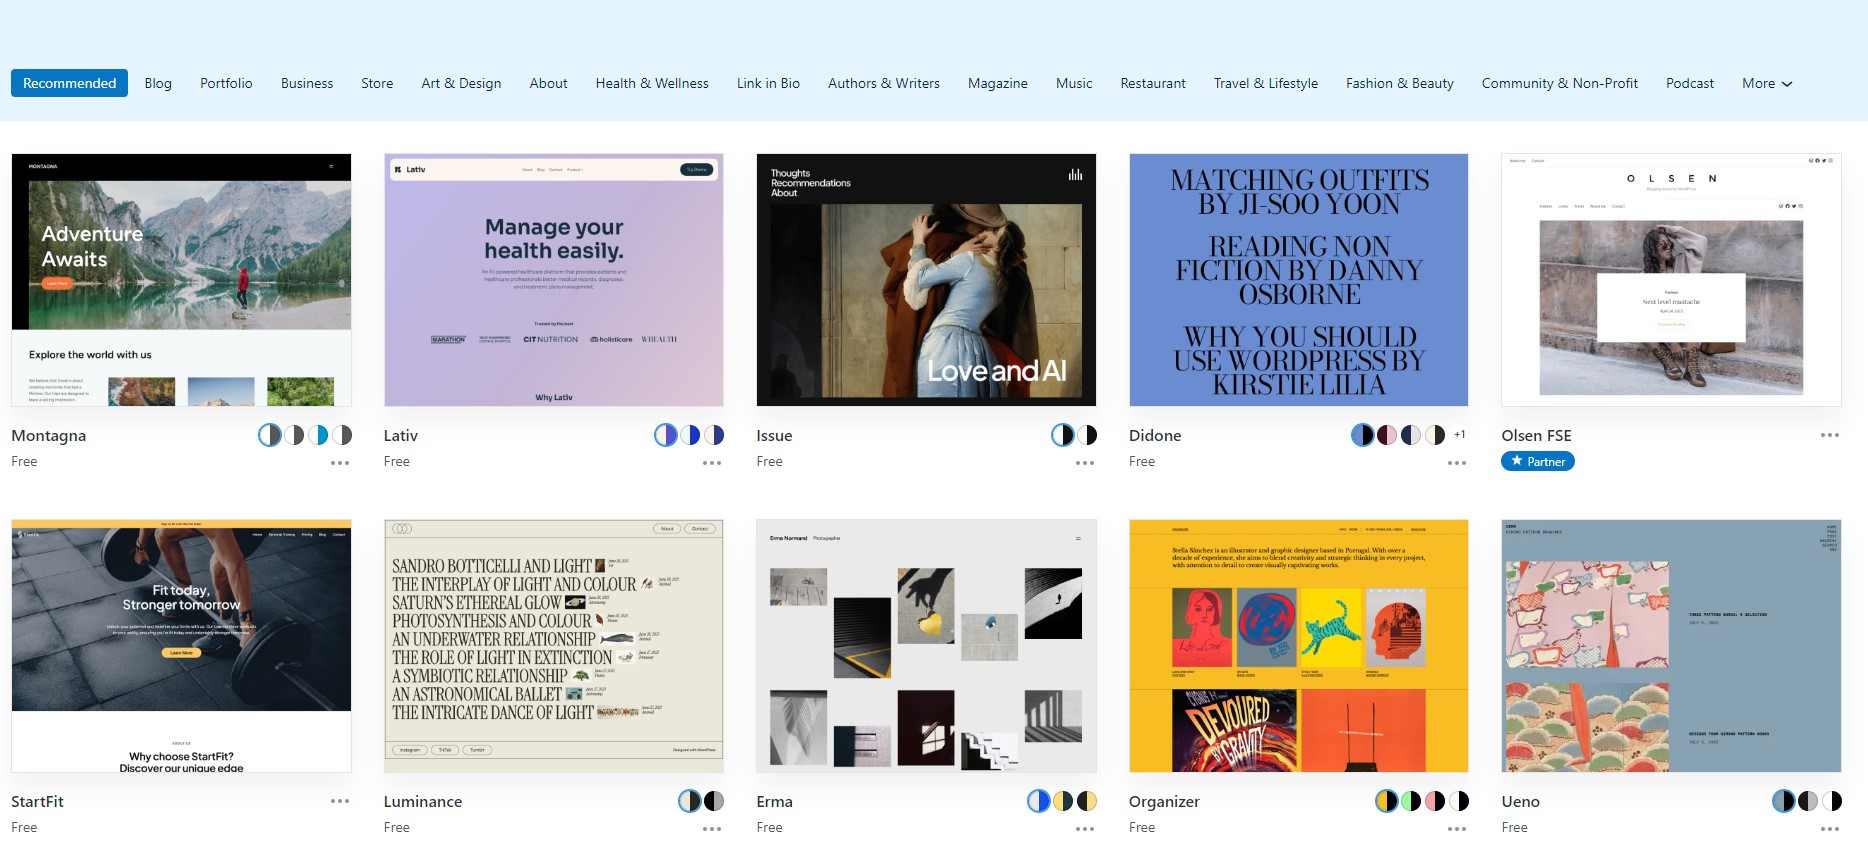
Task: Select dark style variation for Issue theme
Action: tap(1087, 435)
